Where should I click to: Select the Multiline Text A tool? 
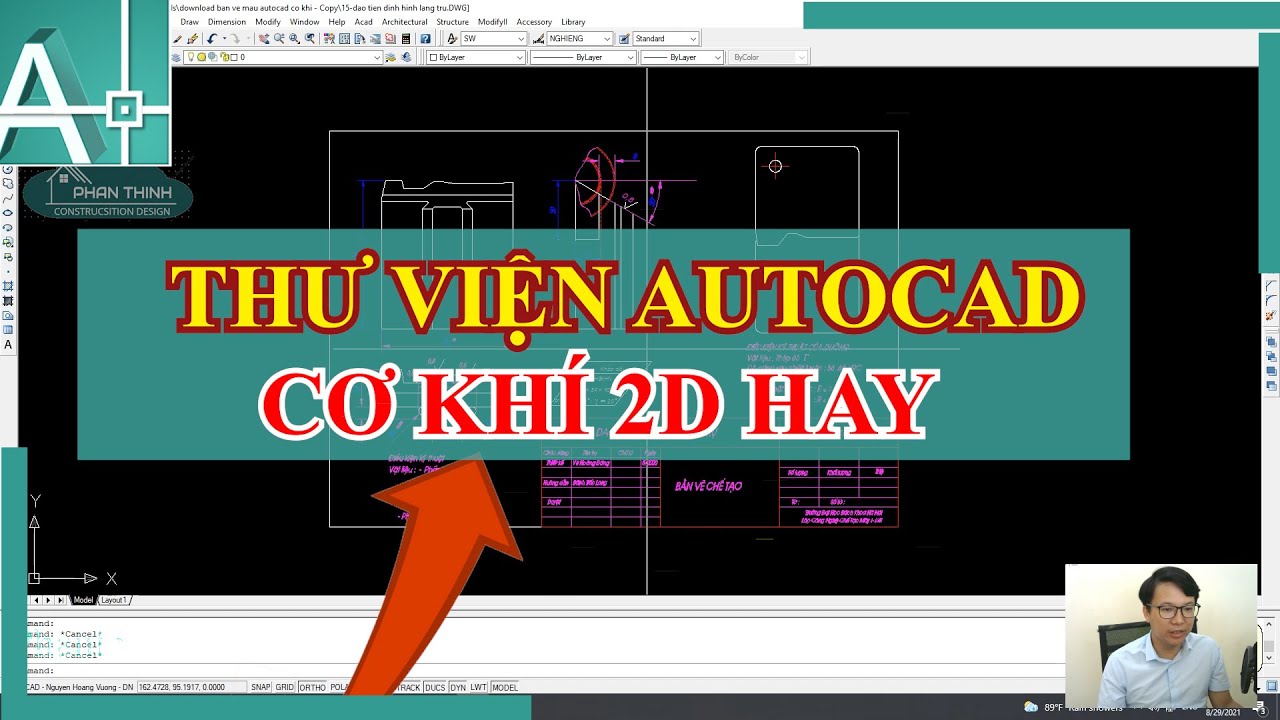(x=8, y=345)
